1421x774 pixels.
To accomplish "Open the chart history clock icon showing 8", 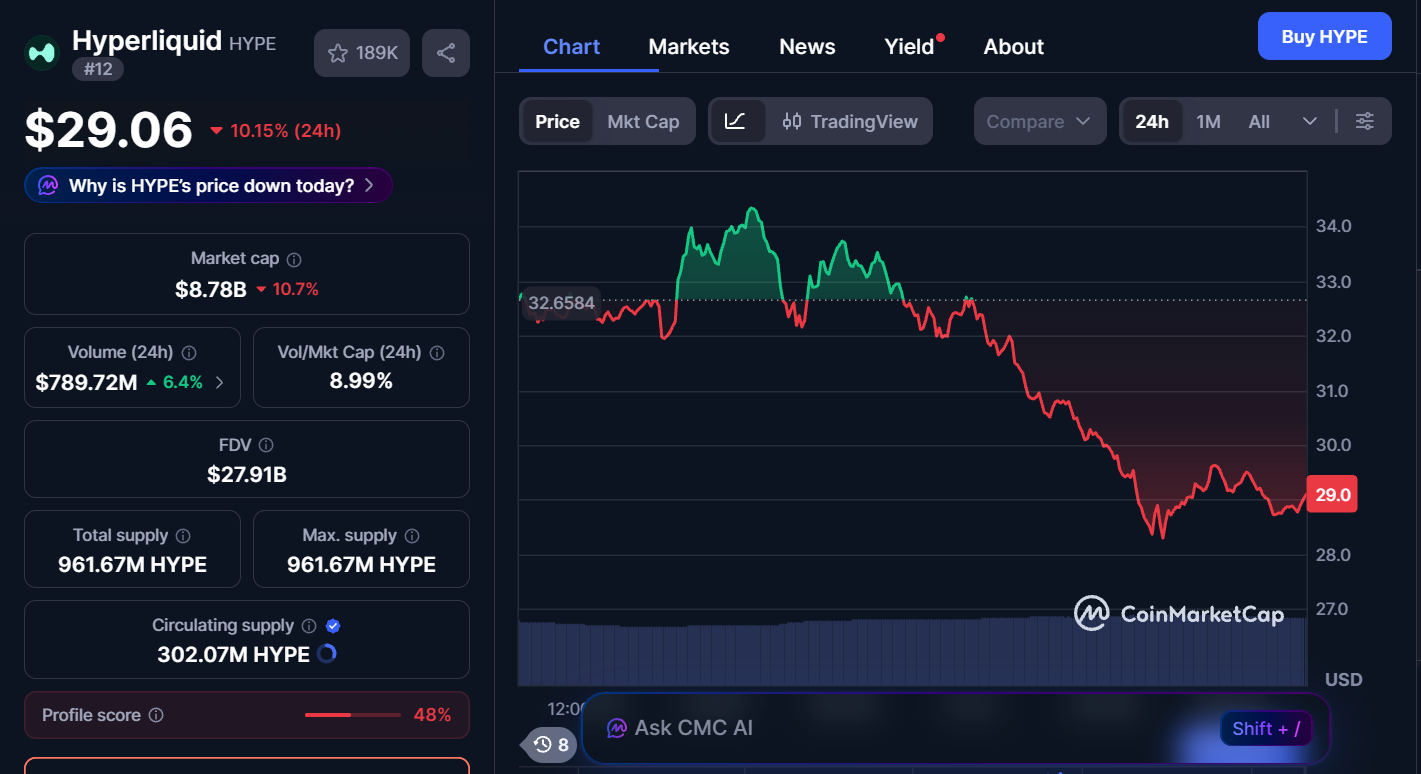I will (548, 744).
